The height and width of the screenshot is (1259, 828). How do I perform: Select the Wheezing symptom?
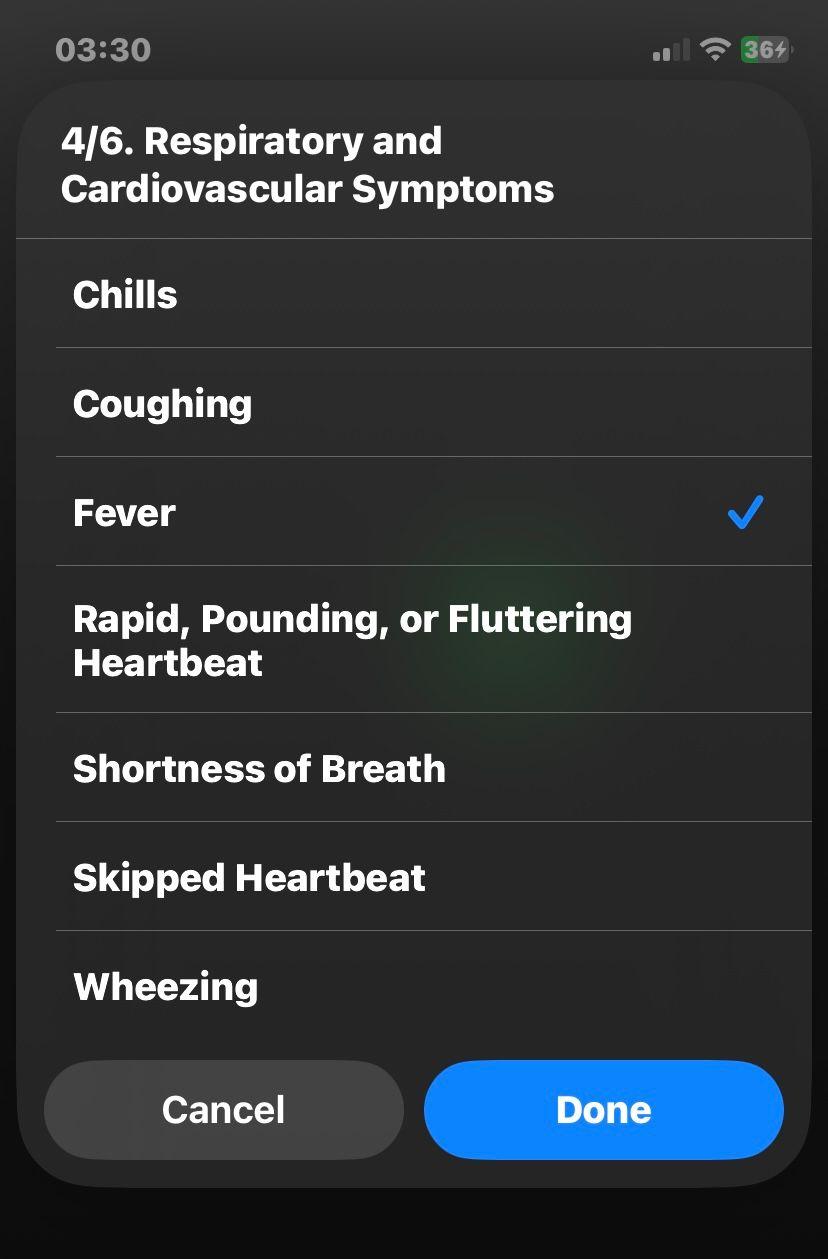(414, 986)
